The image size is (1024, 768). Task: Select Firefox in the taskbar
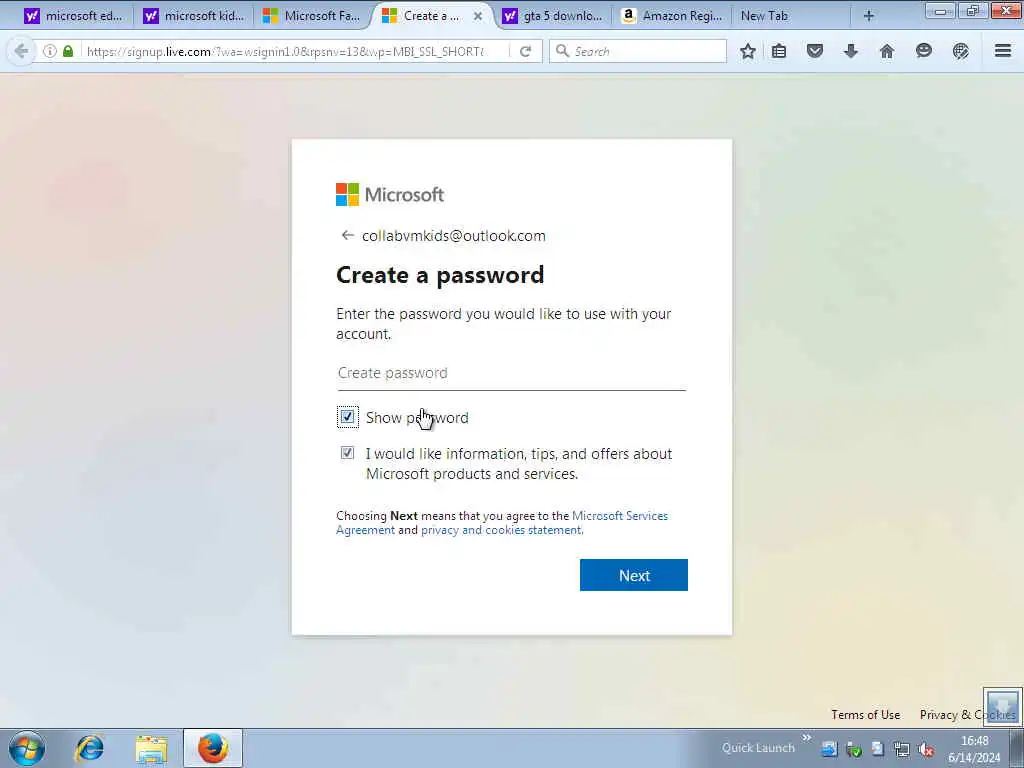pos(213,748)
